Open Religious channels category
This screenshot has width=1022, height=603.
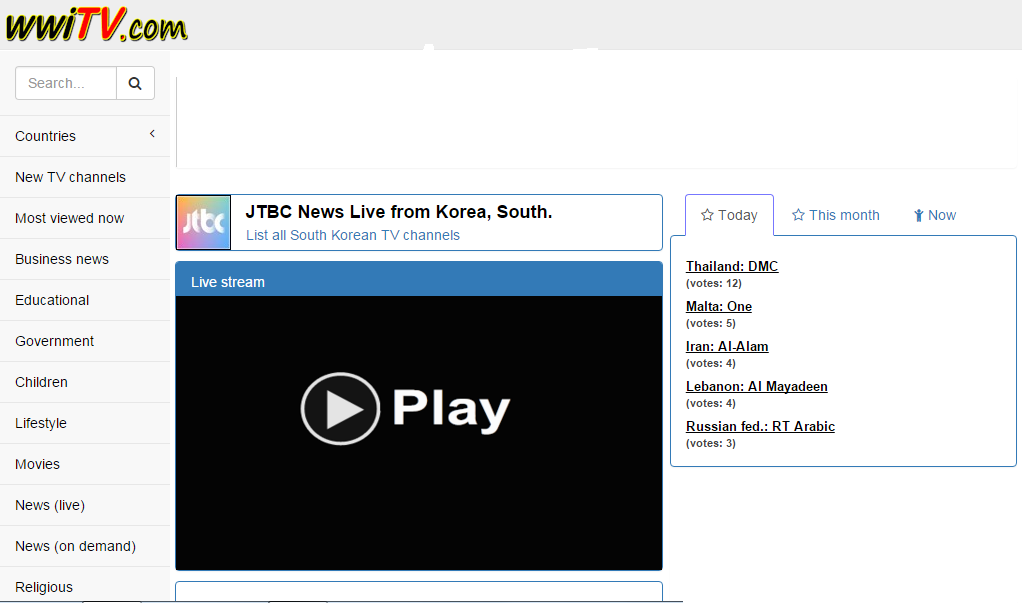click(85, 585)
